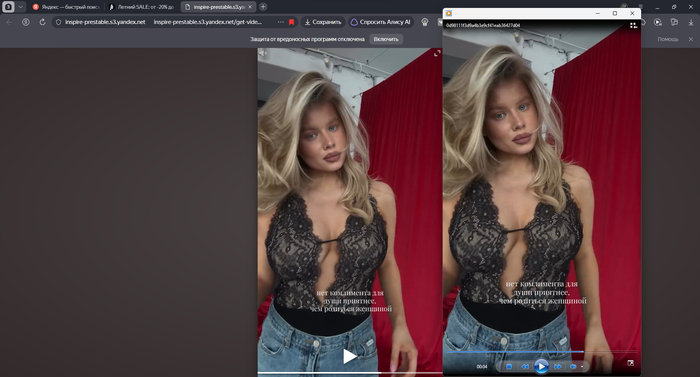Expand the tab list dropdown arrow

coord(21,7)
